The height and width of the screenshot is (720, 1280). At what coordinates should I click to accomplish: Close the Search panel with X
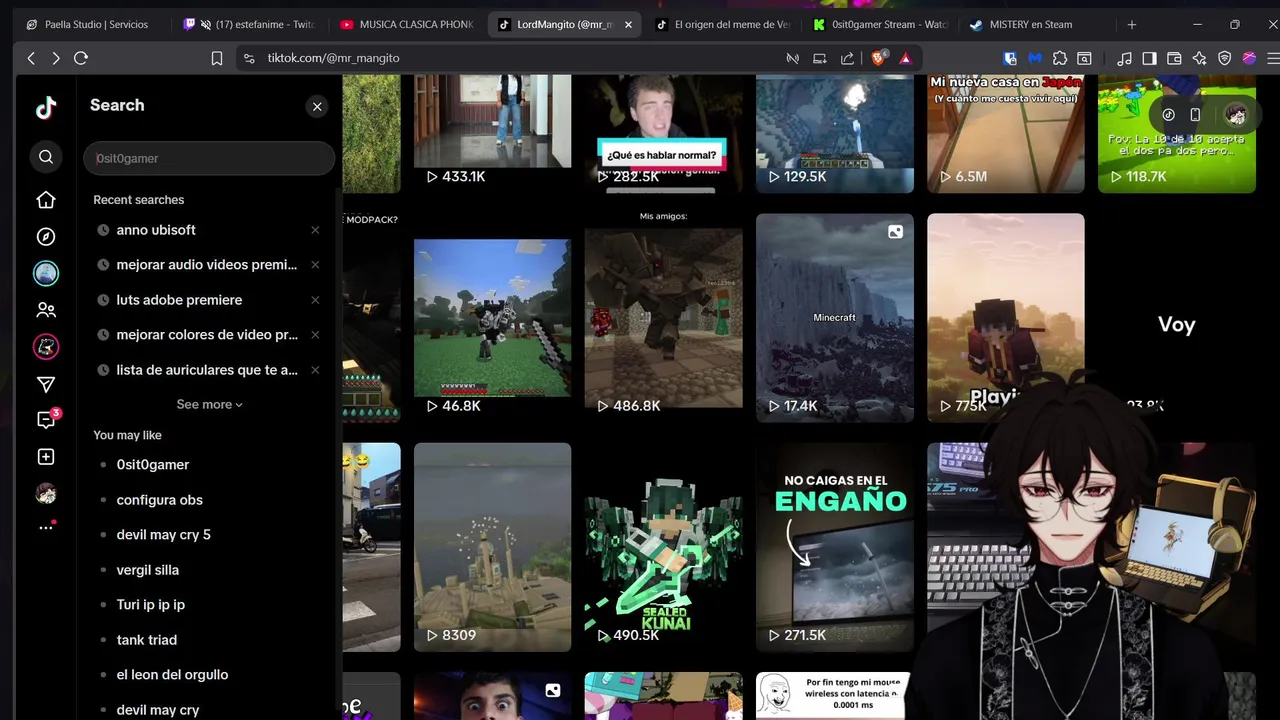pyautogui.click(x=317, y=106)
